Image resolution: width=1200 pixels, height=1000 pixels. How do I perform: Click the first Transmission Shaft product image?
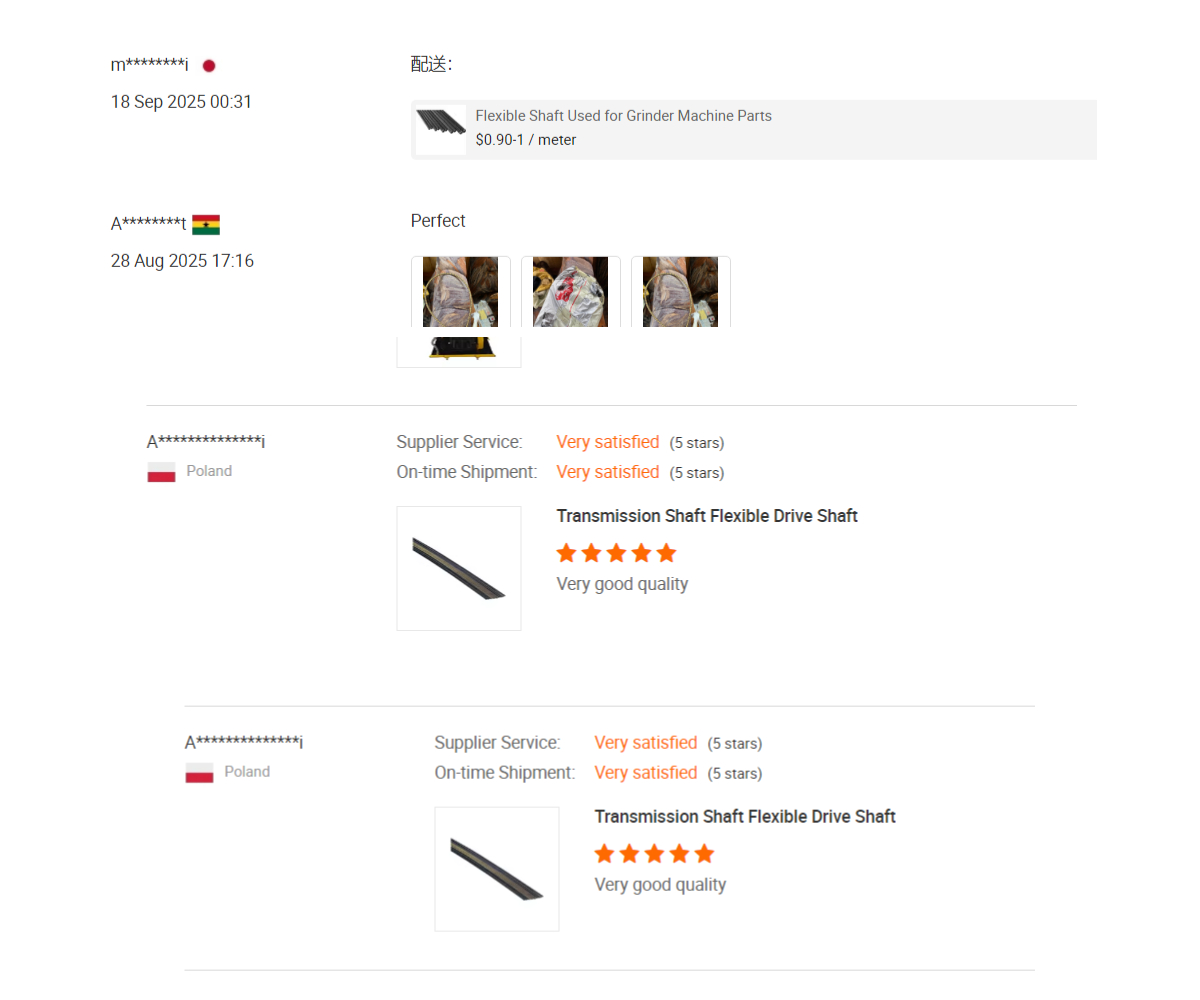click(459, 568)
